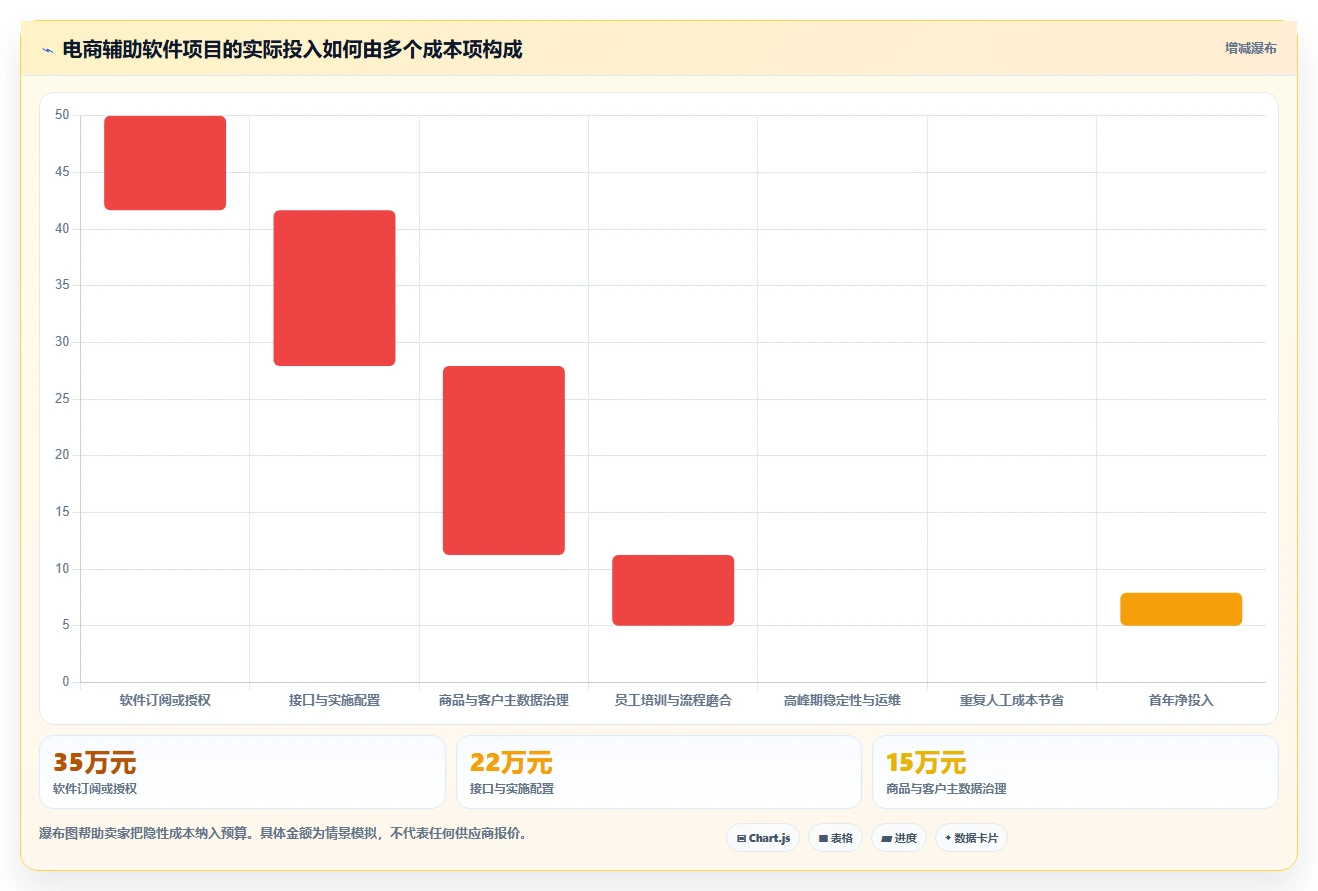Screen dimensions: 1318x891
Task: Click the chart title 电商辅助软件项目的实际投入
Action: (x=292, y=49)
